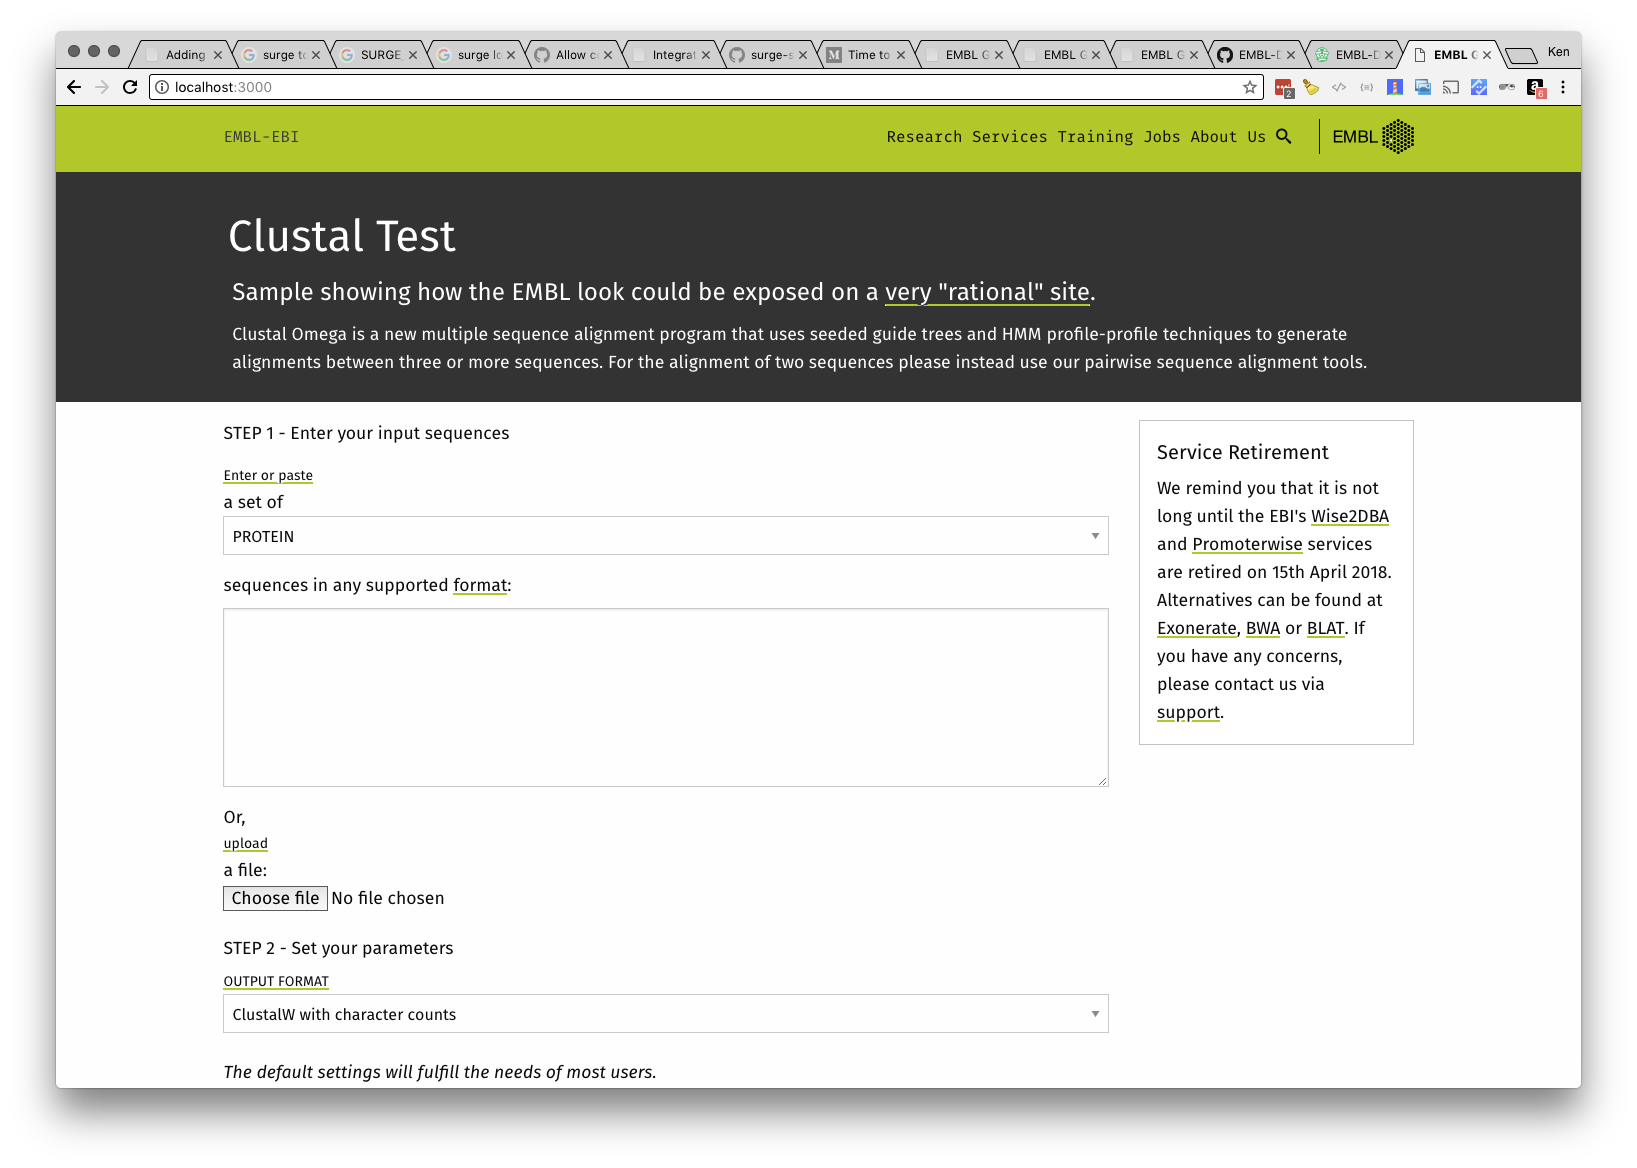Open the PROTEIN sequence type dropdown
This screenshot has height=1168, width=1637.
(x=666, y=536)
